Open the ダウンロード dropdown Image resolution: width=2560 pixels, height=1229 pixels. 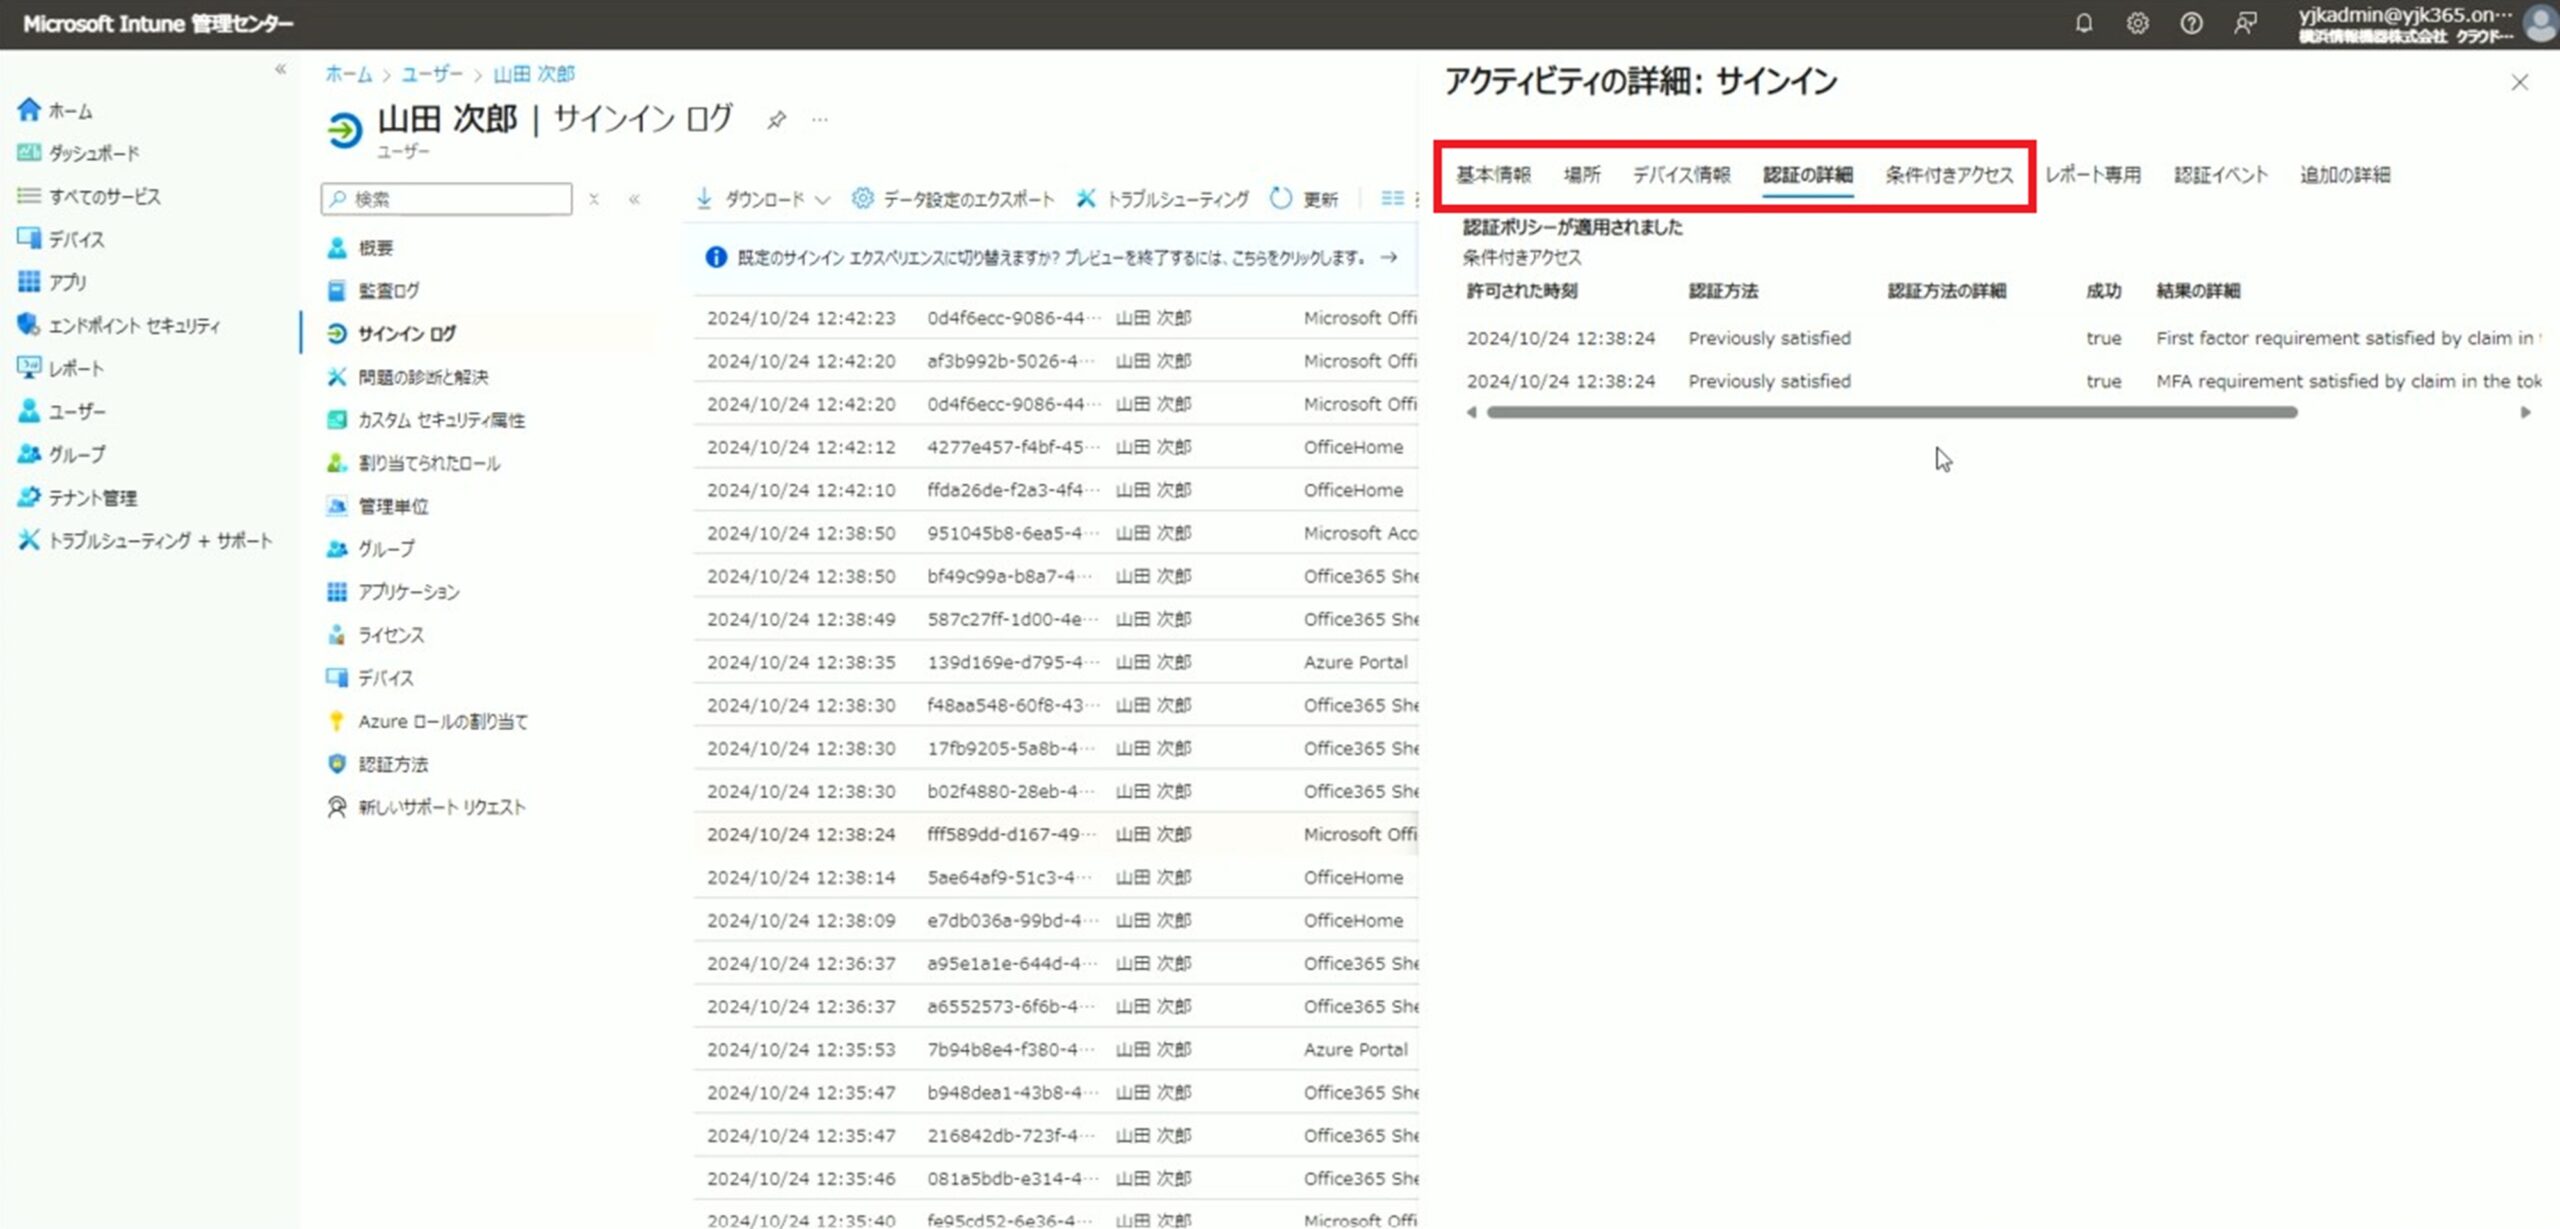(x=763, y=199)
